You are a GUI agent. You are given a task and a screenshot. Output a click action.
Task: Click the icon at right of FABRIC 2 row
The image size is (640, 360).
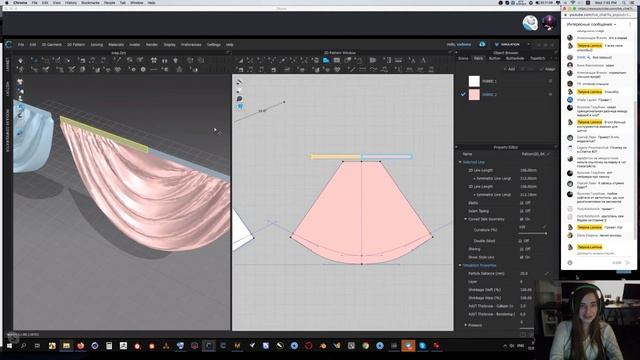point(550,94)
